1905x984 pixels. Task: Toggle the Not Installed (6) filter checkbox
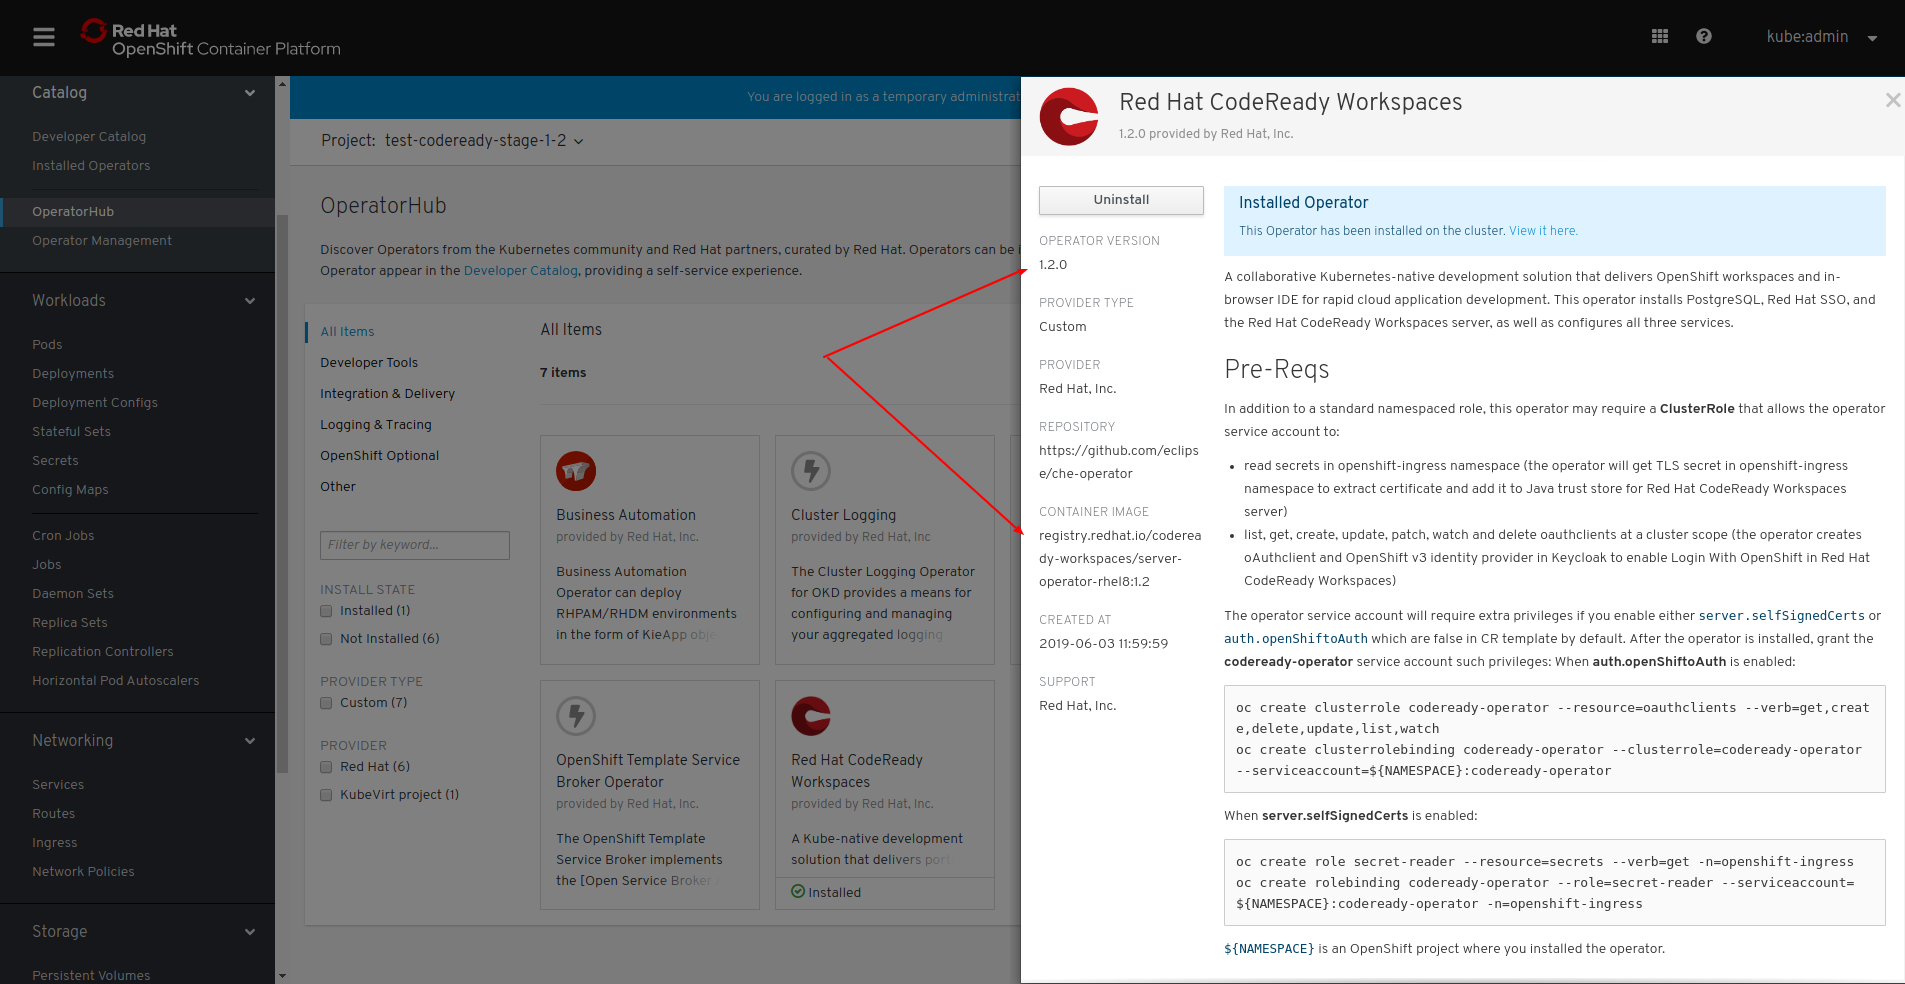pyautogui.click(x=326, y=639)
